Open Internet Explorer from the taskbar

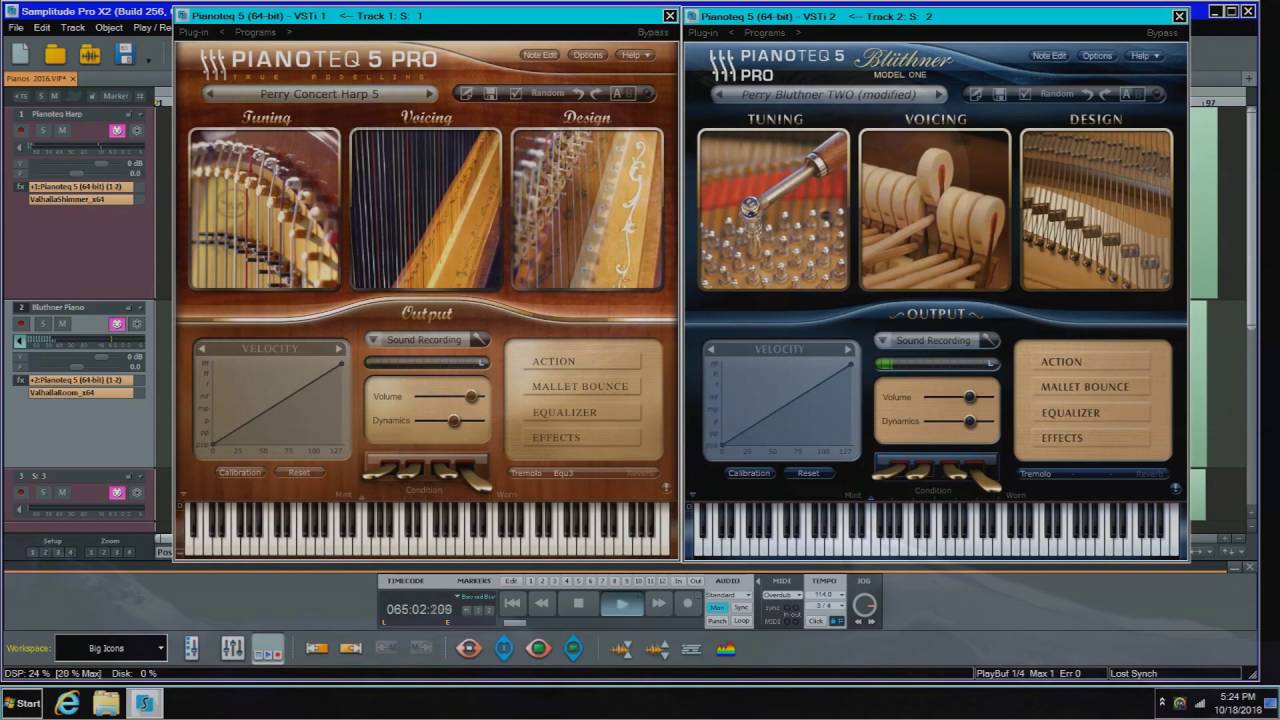click(67, 703)
